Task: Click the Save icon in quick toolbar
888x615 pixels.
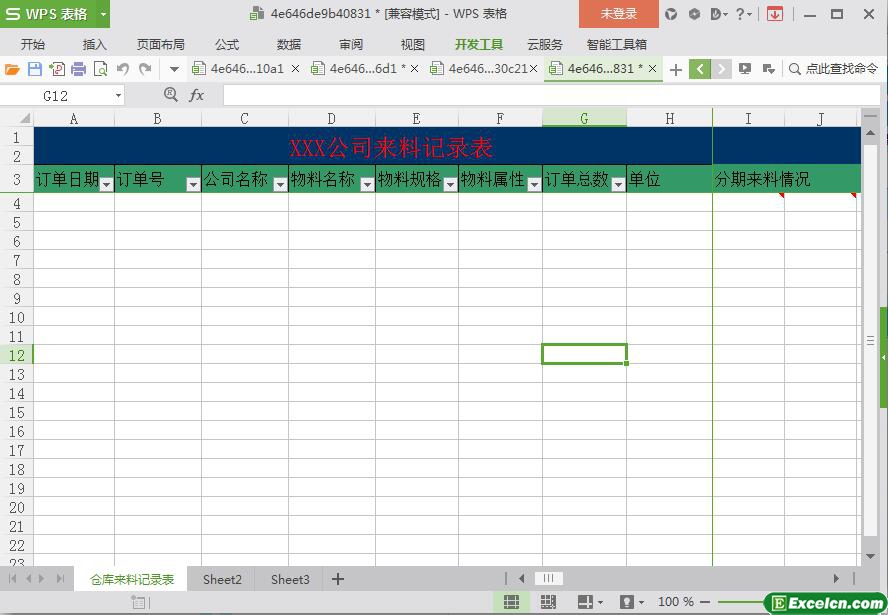Action: 35,69
